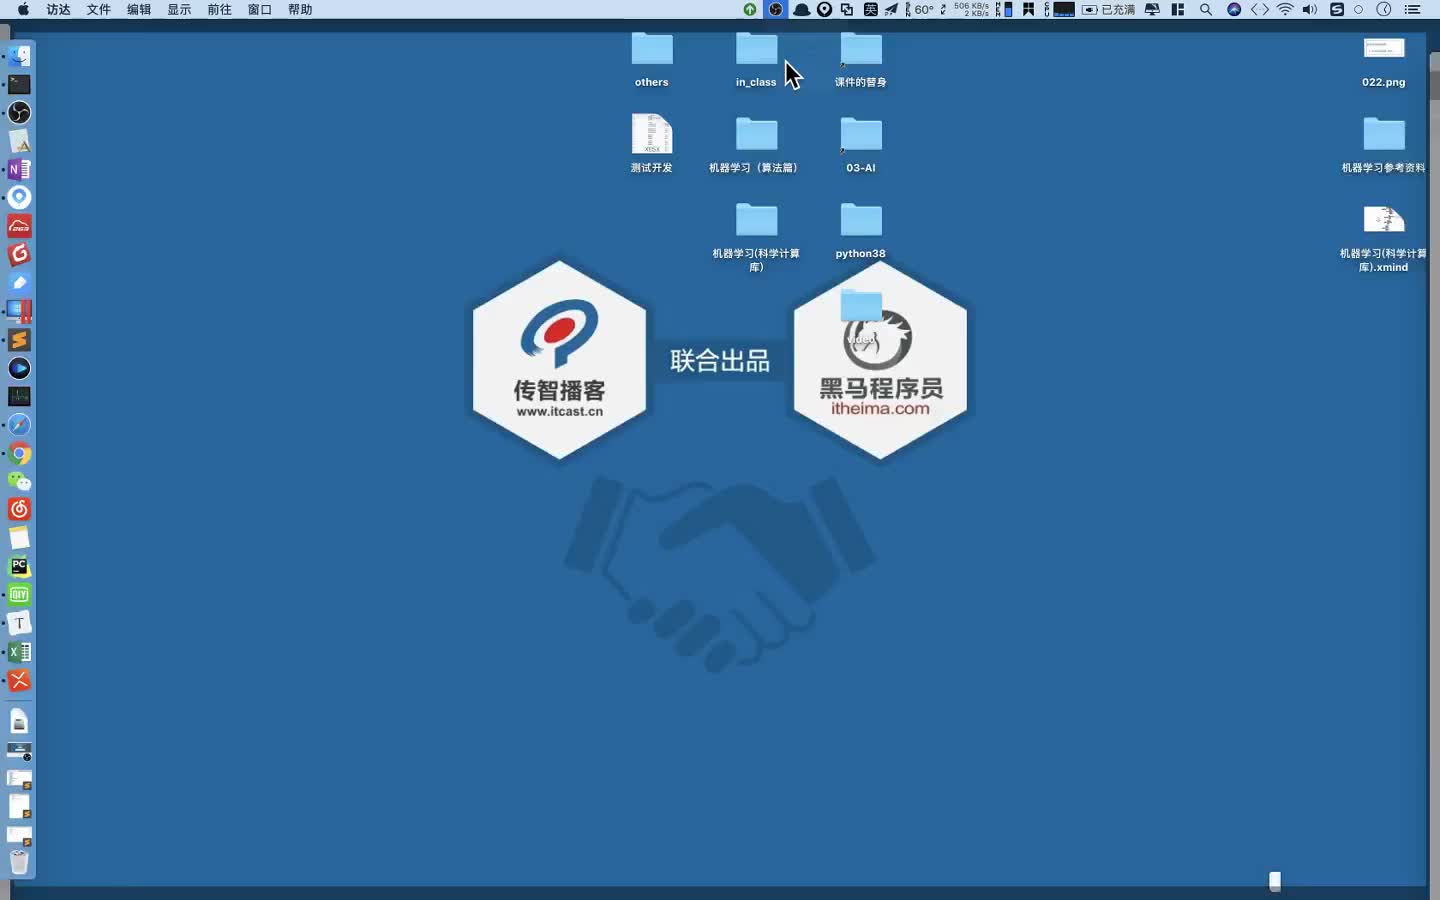Open Microsoft Excel in the dock
The image size is (1440, 900).
coord(19,651)
